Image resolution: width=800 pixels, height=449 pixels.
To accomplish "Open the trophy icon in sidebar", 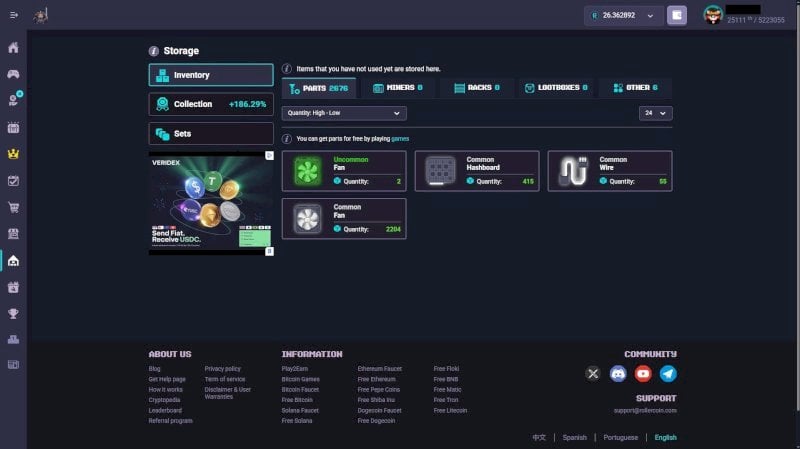I will (x=13, y=313).
